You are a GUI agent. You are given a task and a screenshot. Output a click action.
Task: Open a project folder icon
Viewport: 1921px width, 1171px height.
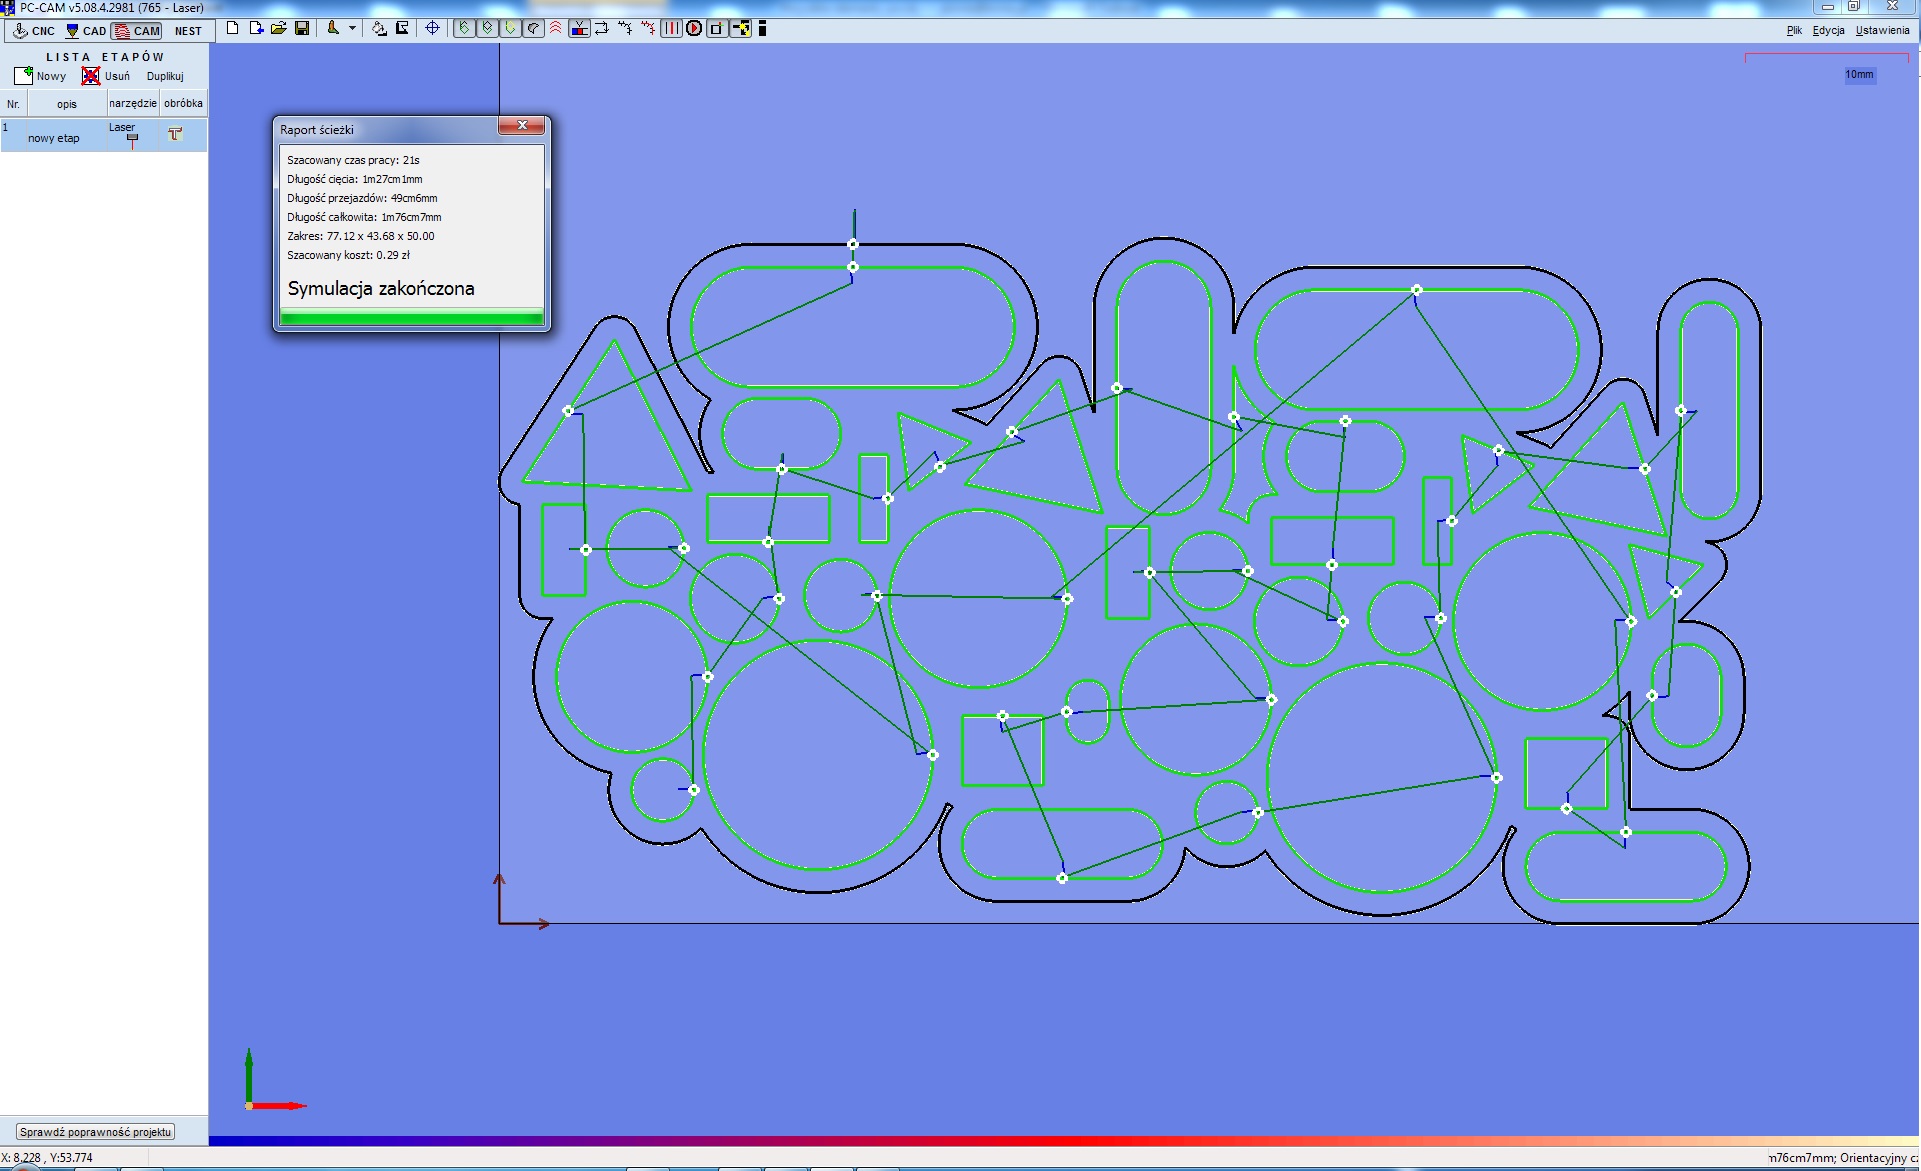tap(279, 29)
